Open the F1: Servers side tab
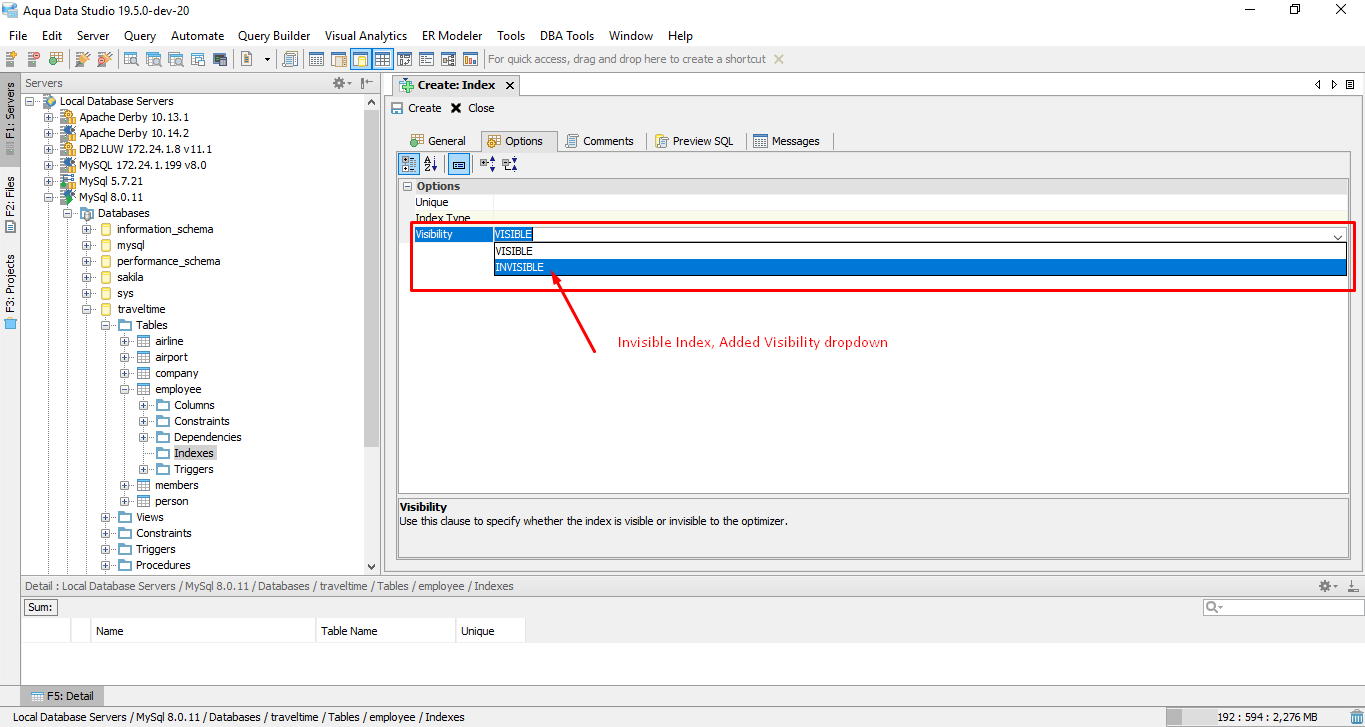The image size is (1365, 727). point(10,117)
